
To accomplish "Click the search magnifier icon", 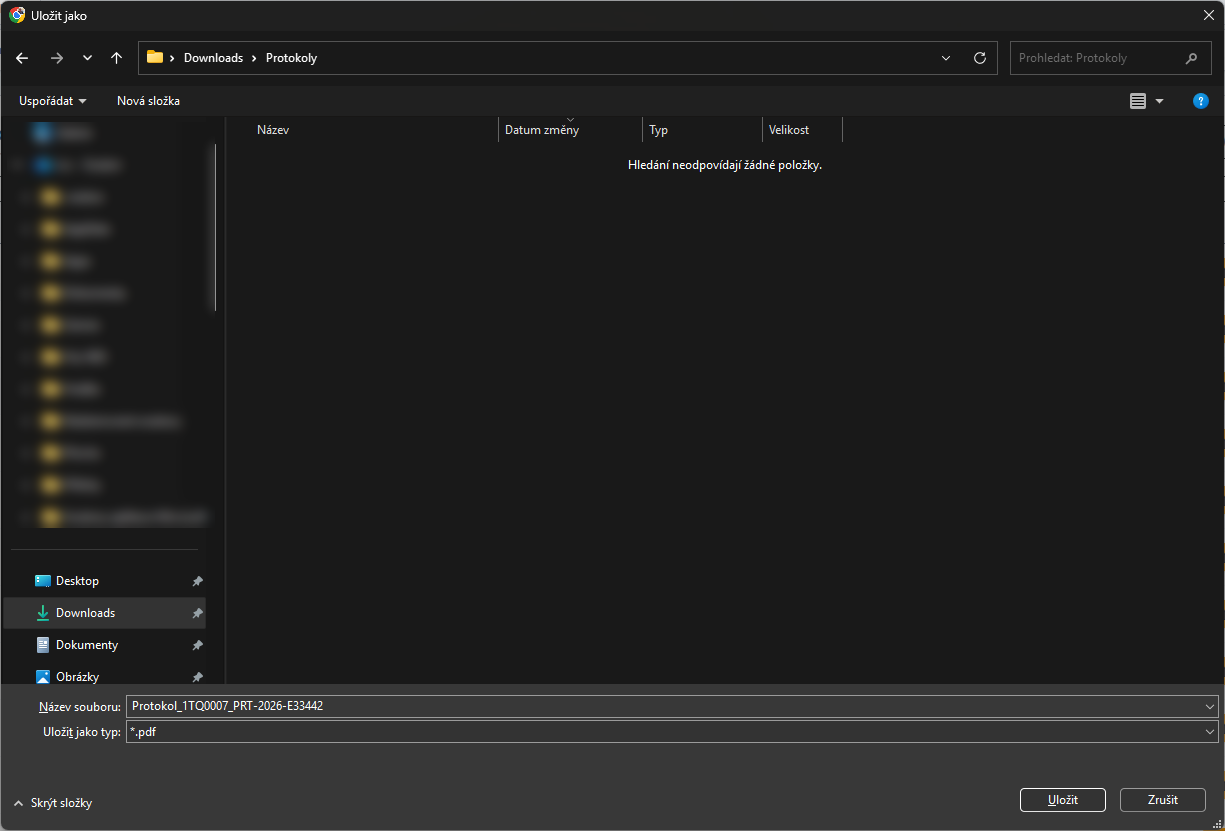I will [1191, 58].
